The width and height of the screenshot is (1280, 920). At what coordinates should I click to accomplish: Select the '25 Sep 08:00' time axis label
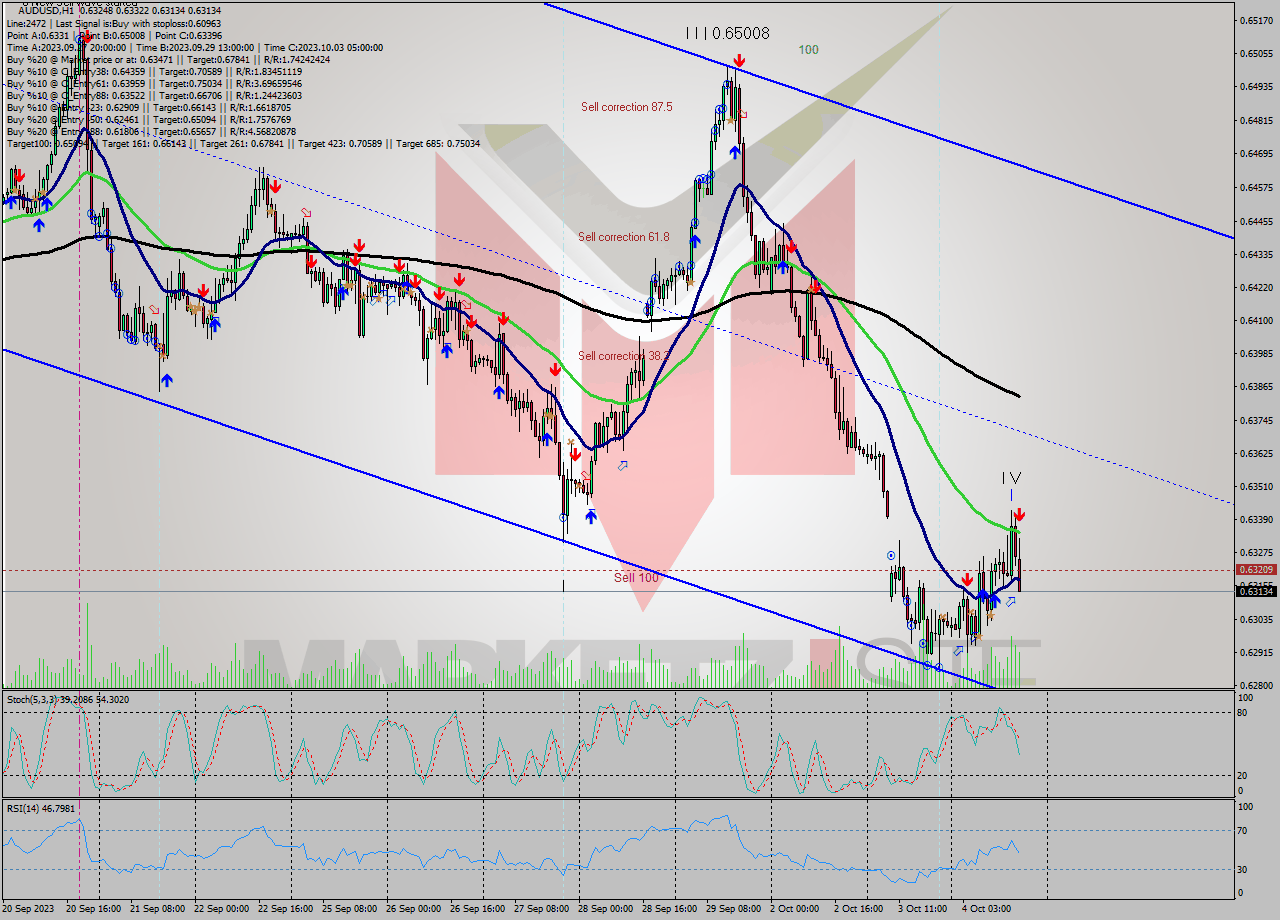[x=350, y=908]
